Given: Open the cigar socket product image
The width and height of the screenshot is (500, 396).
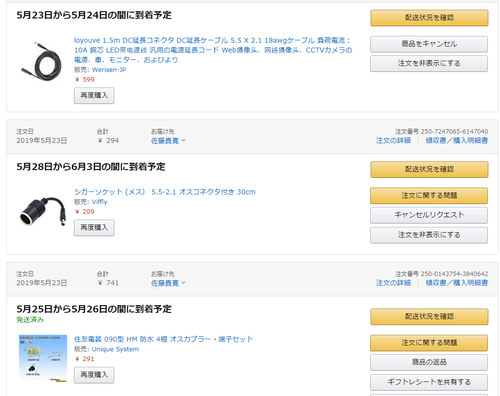Looking at the screenshot, I should (43, 211).
